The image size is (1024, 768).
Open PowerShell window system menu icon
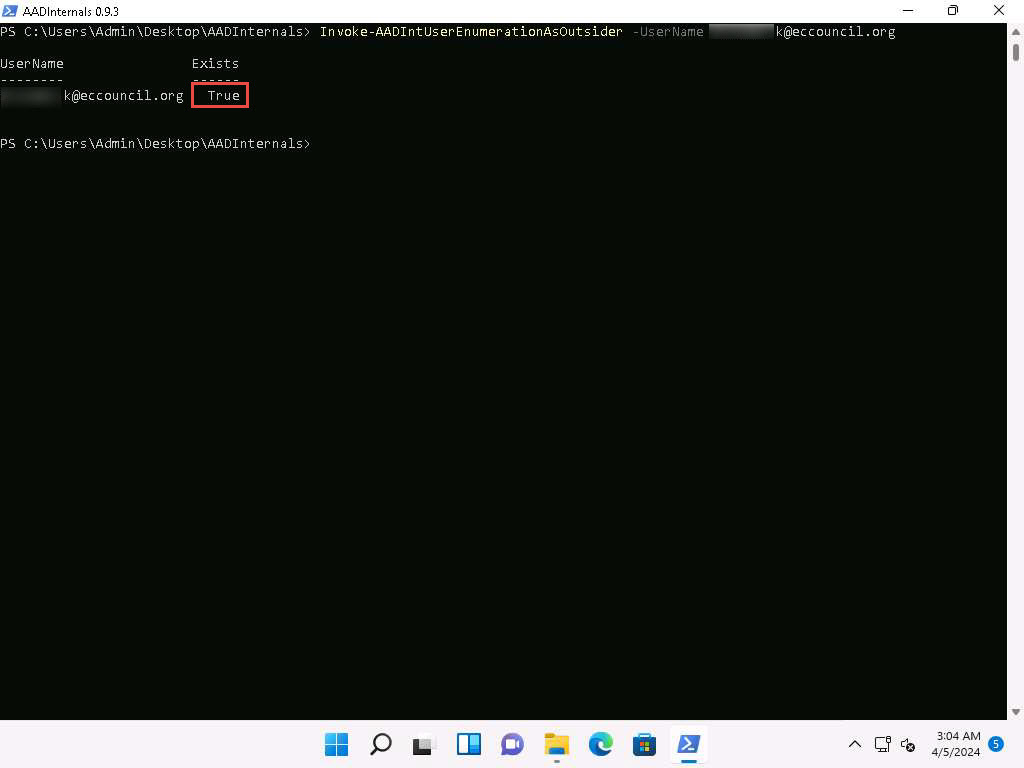(x=10, y=11)
